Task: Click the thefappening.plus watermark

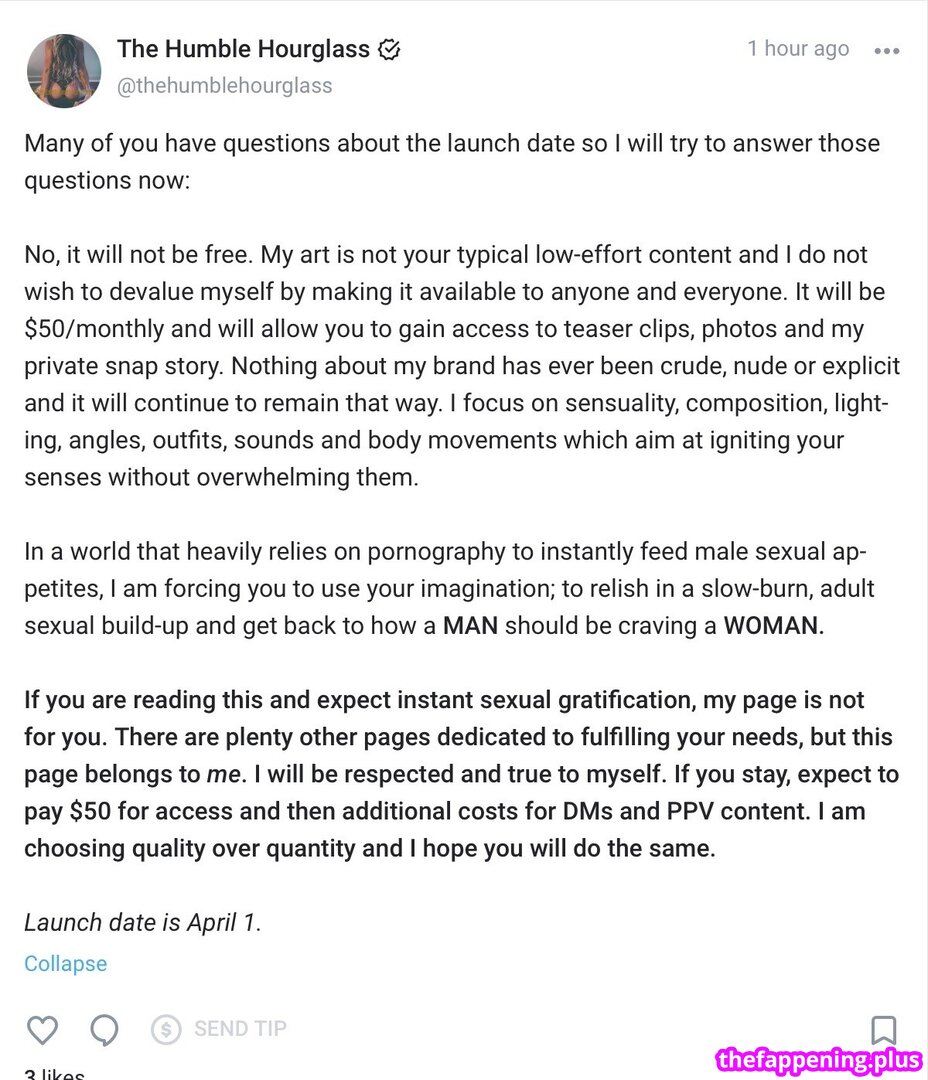Action: [820, 1060]
